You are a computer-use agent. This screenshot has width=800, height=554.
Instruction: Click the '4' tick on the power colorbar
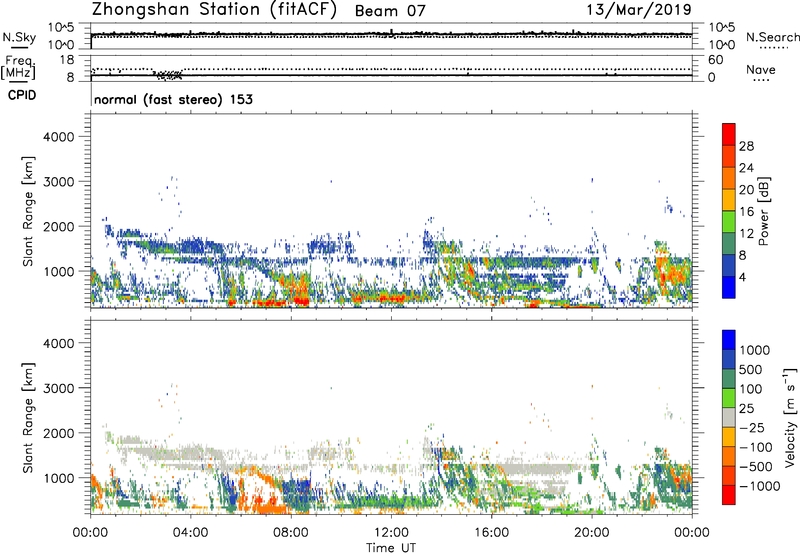743,278
